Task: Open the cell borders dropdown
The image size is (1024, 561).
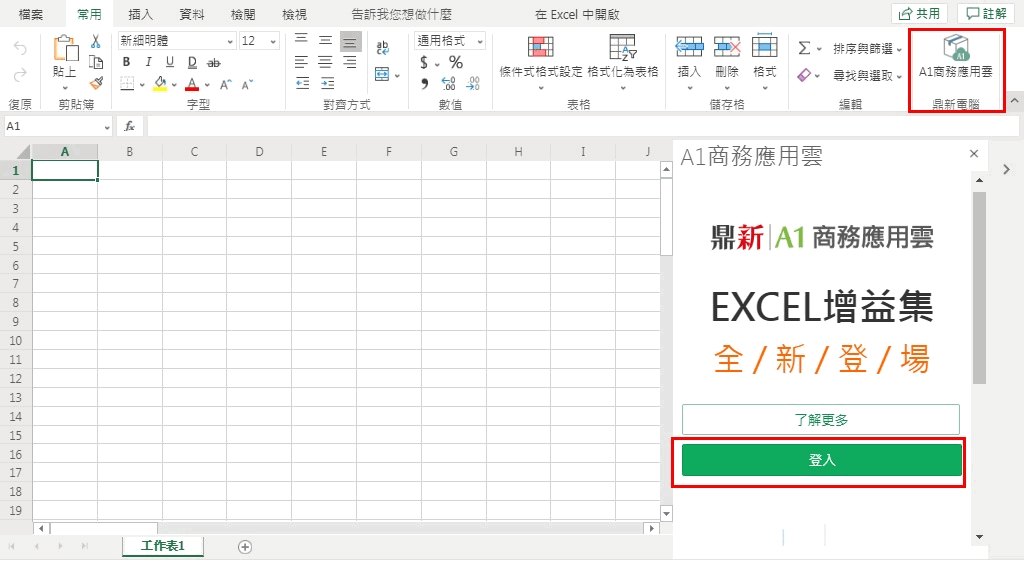Action: 142,84
